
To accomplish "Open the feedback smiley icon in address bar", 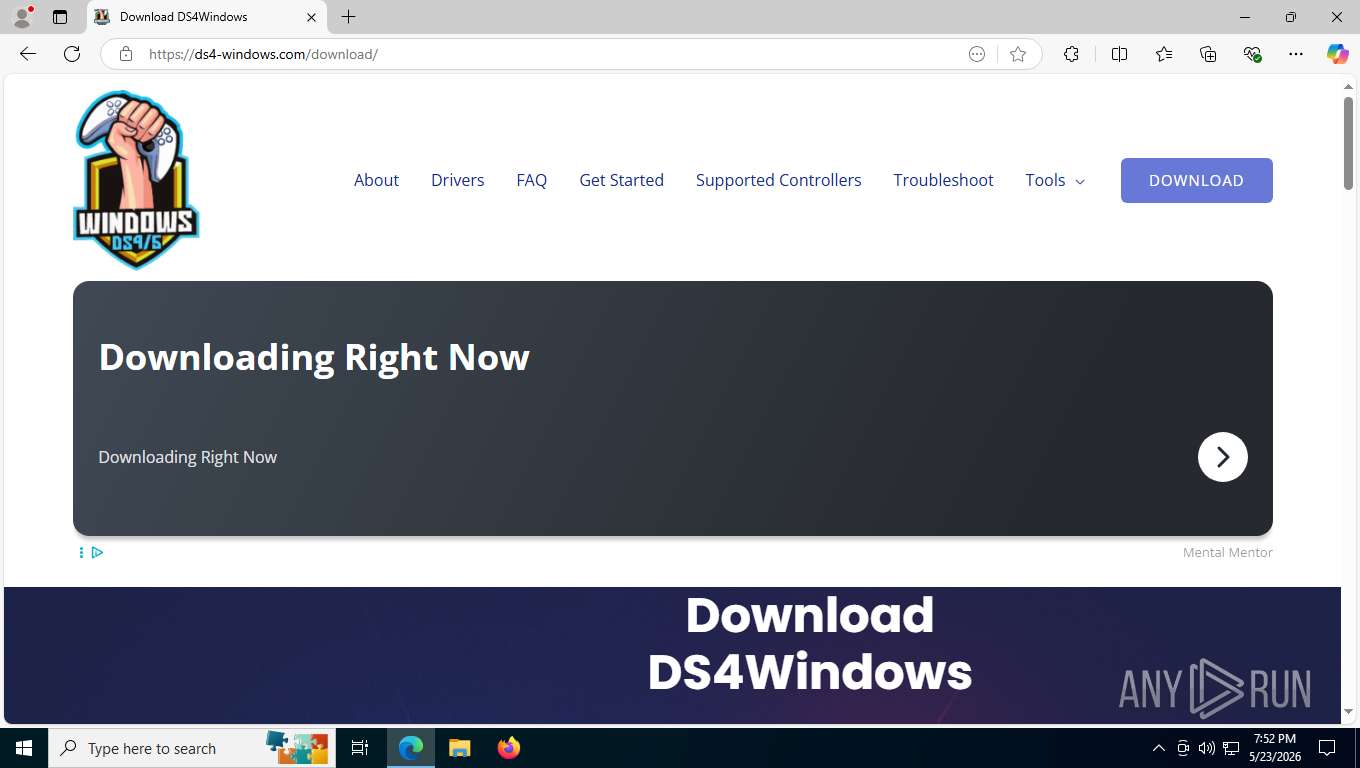I will coord(977,54).
